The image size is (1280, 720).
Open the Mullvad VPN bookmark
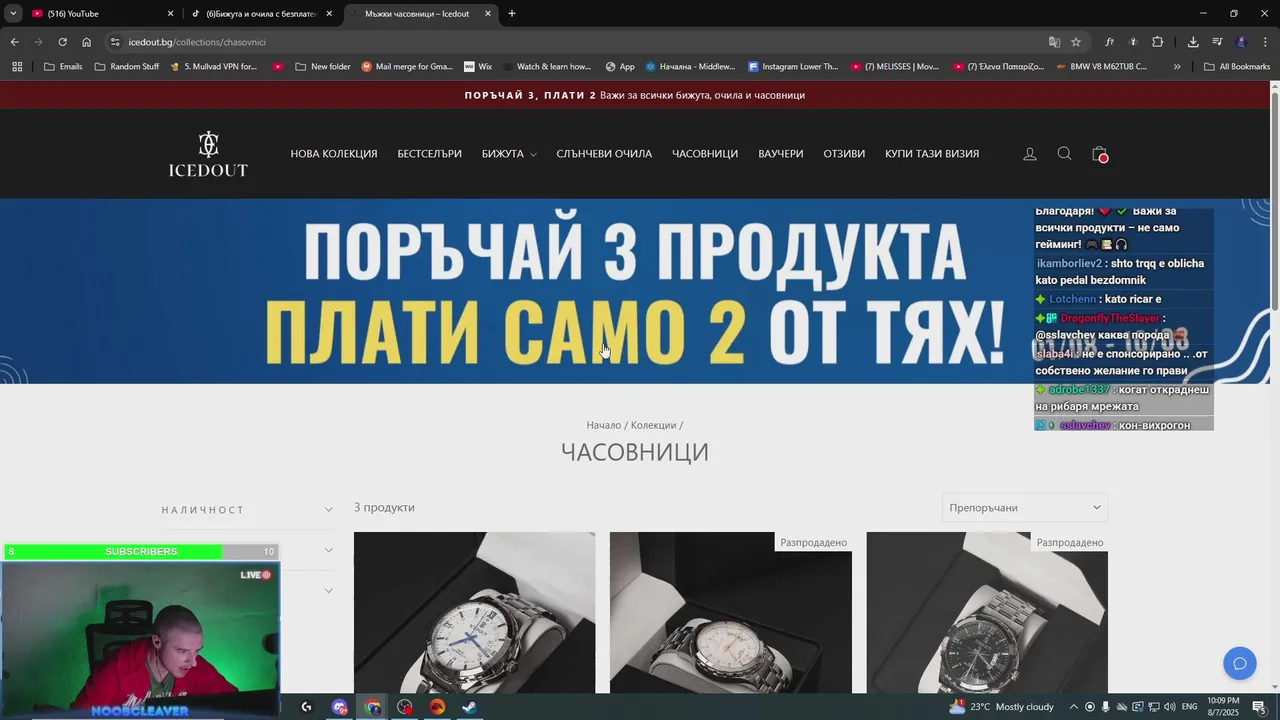coord(213,67)
